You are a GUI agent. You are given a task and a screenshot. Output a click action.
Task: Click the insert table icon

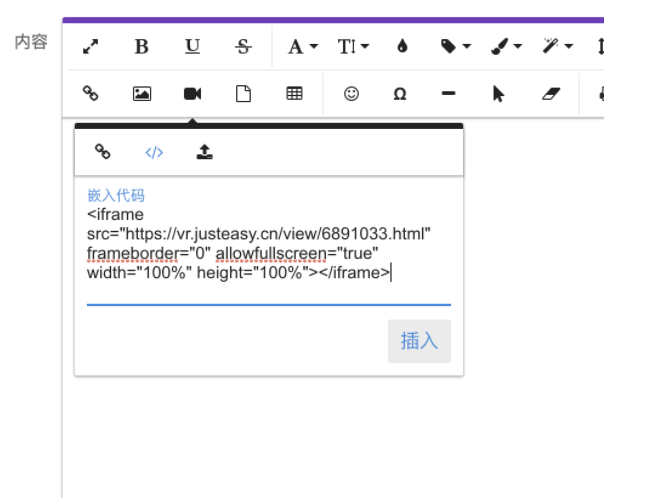coord(294,93)
